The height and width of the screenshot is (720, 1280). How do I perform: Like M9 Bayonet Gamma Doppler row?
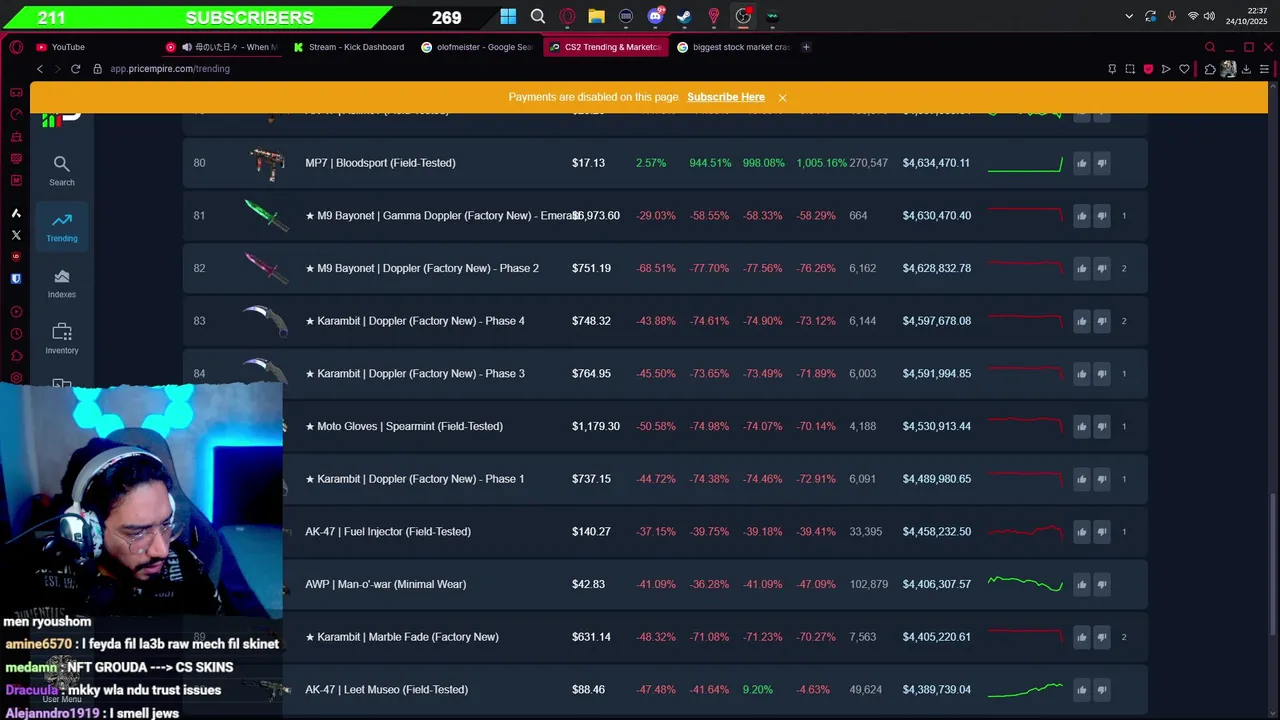1081,216
